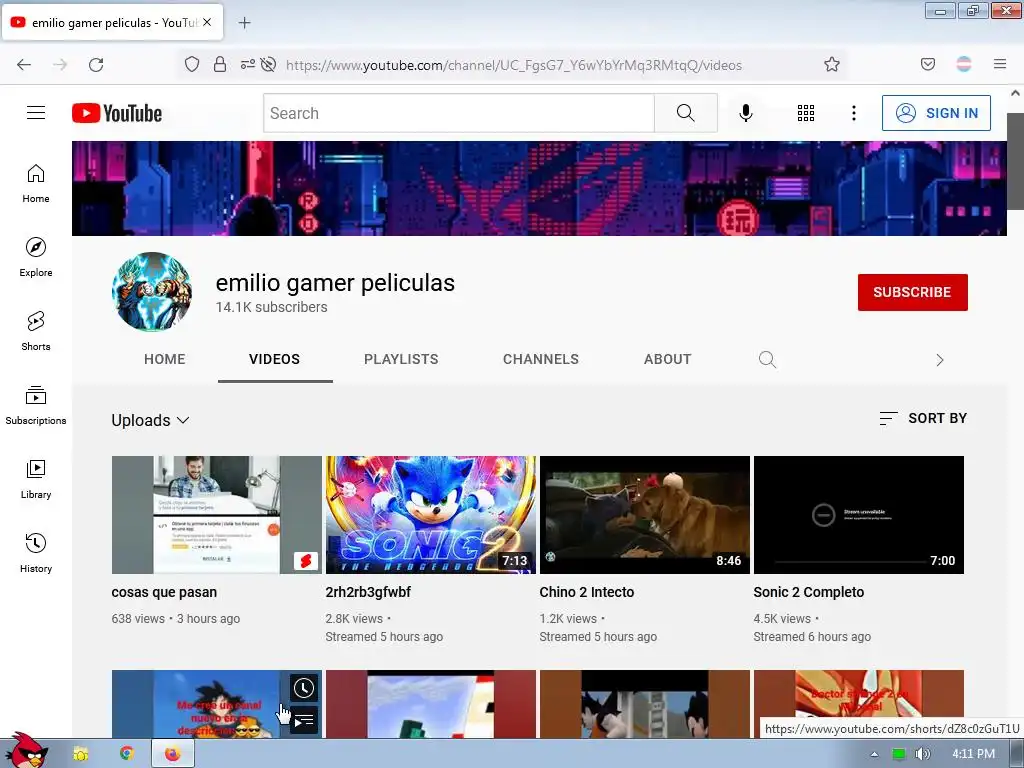
Task: Open Chrome from the taskbar
Action: coord(127,754)
